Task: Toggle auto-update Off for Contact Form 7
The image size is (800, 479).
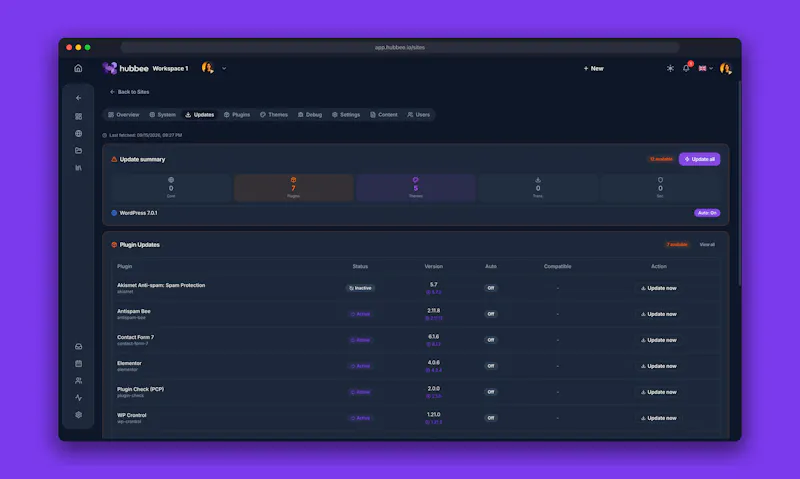Action: coord(490,340)
